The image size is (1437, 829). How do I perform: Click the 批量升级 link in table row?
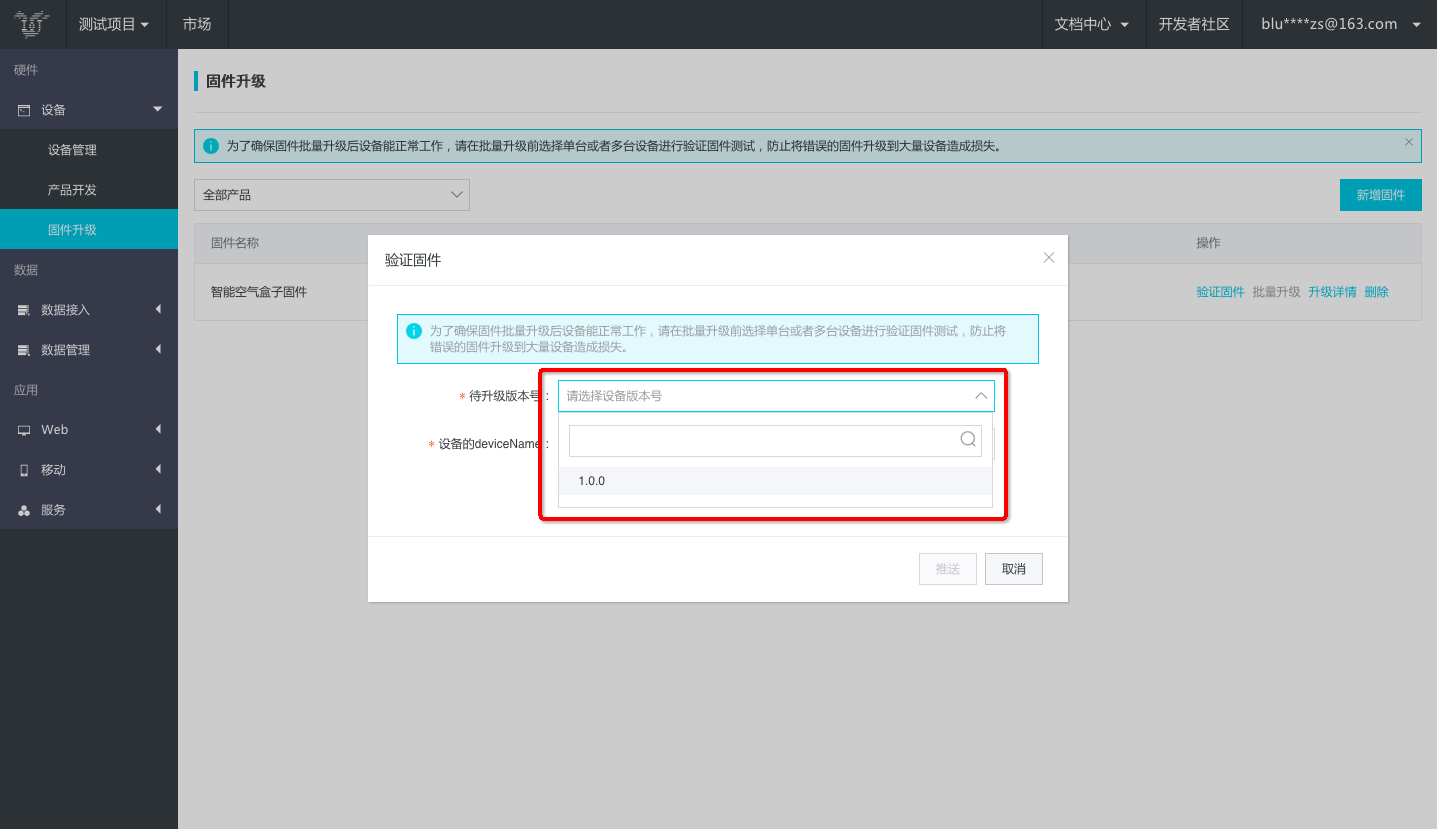pyautogui.click(x=1276, y=292)
